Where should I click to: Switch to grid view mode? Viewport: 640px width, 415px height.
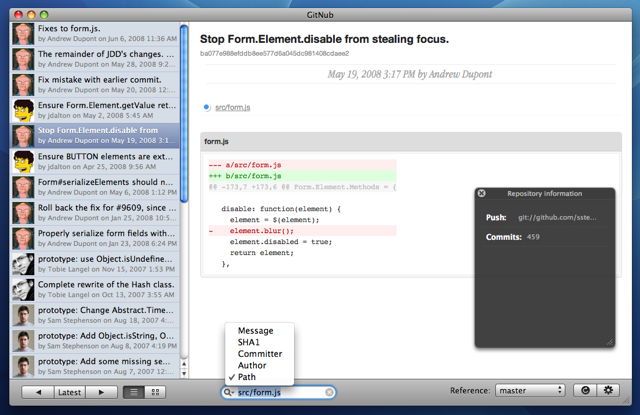(155, 392)
